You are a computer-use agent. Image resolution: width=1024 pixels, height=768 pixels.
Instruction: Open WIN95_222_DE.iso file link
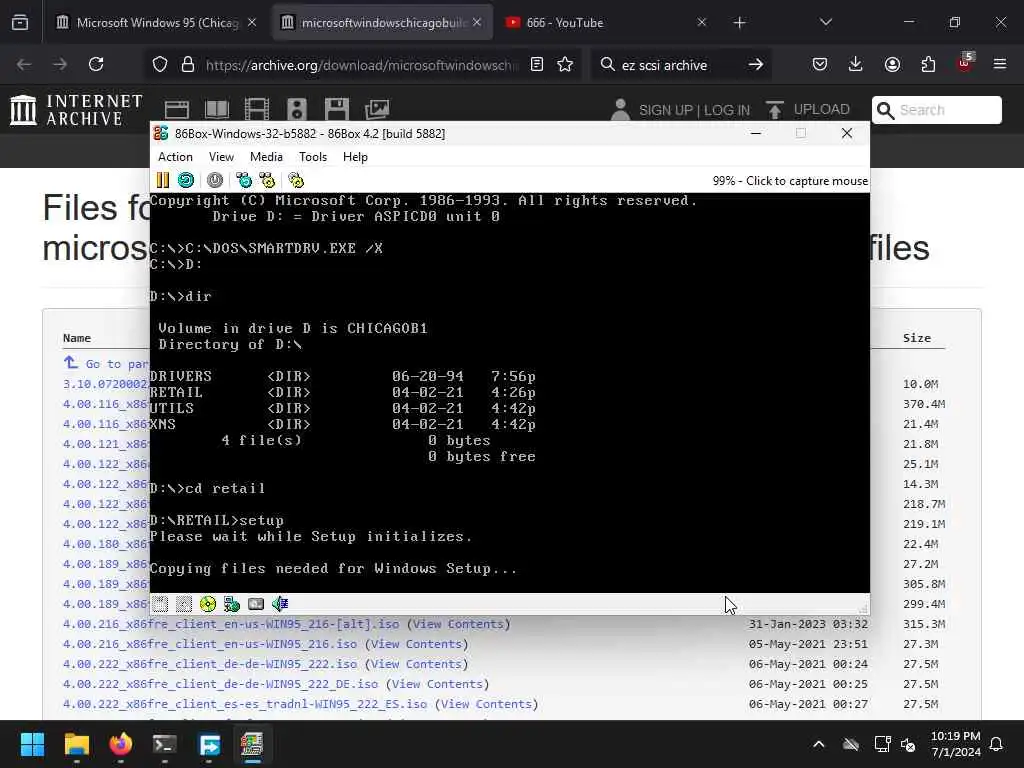pos(220,684)
